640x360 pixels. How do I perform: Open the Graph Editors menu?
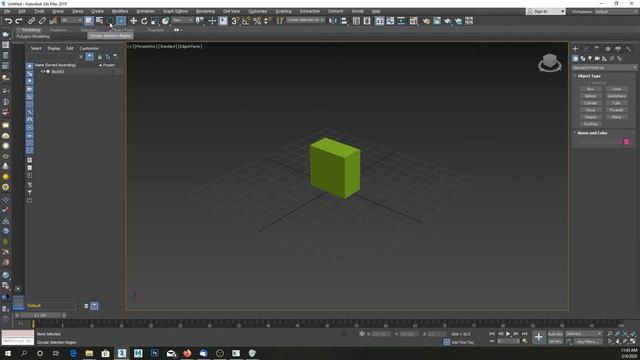pyautogui.click(x=175, y=11)
